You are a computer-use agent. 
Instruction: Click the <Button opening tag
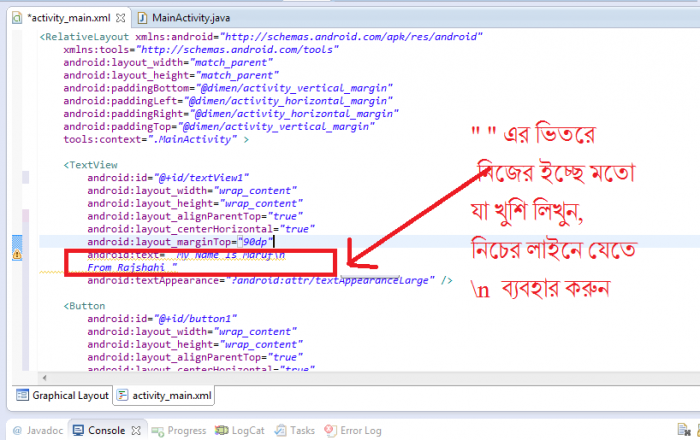(x=84, y=306)
